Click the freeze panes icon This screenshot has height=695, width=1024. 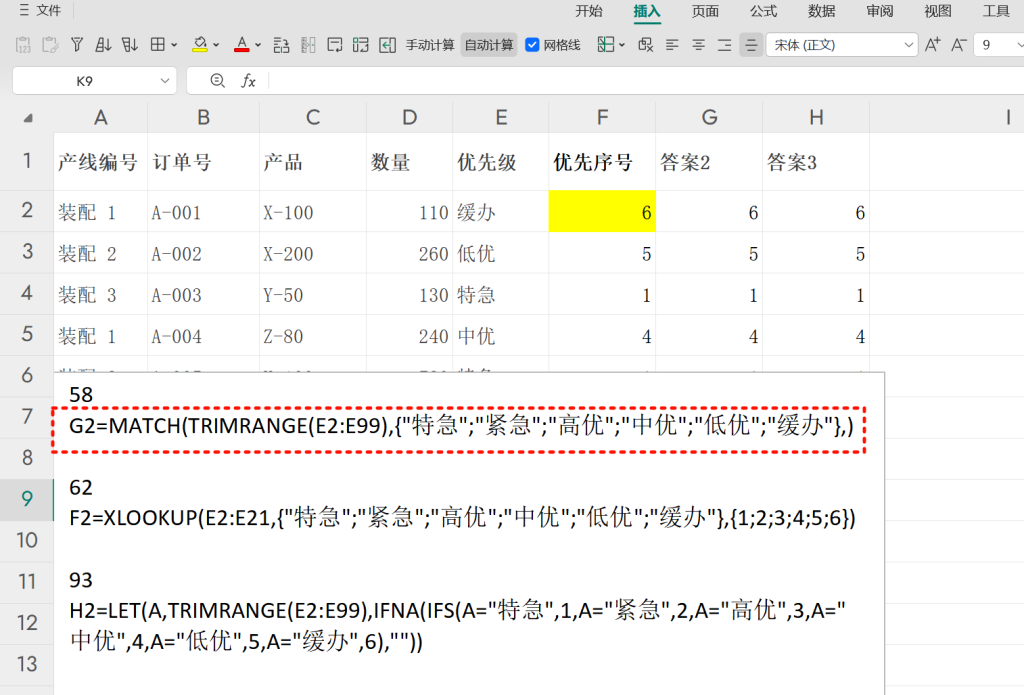tap(605, 44)
